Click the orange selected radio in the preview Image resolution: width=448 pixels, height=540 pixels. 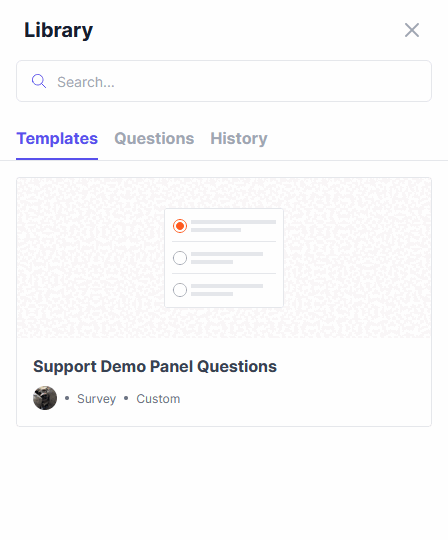pos(180,226)
